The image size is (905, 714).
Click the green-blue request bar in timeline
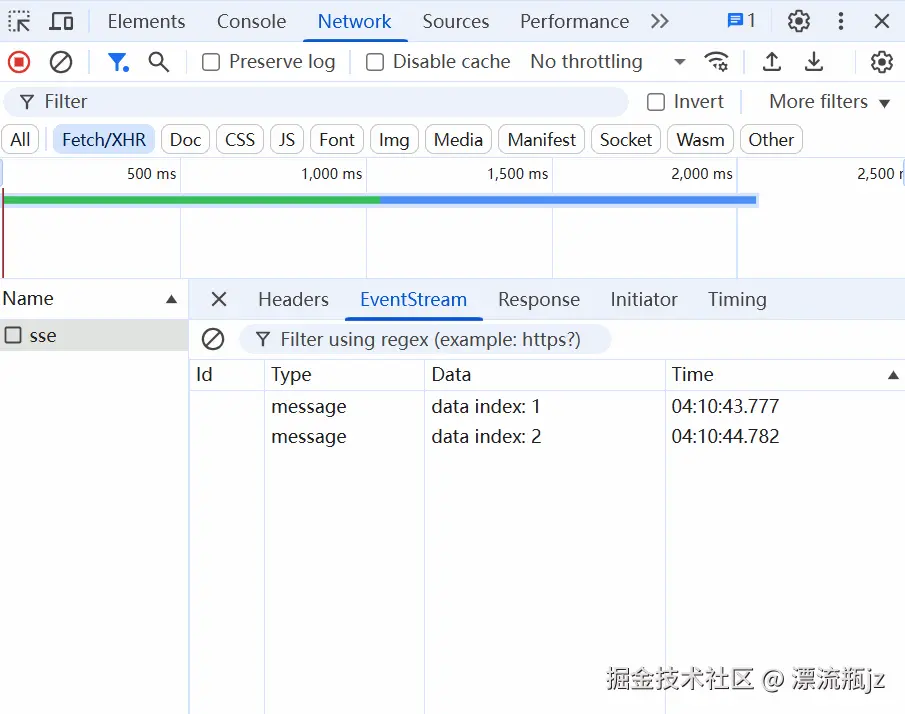tap(380, 200)
